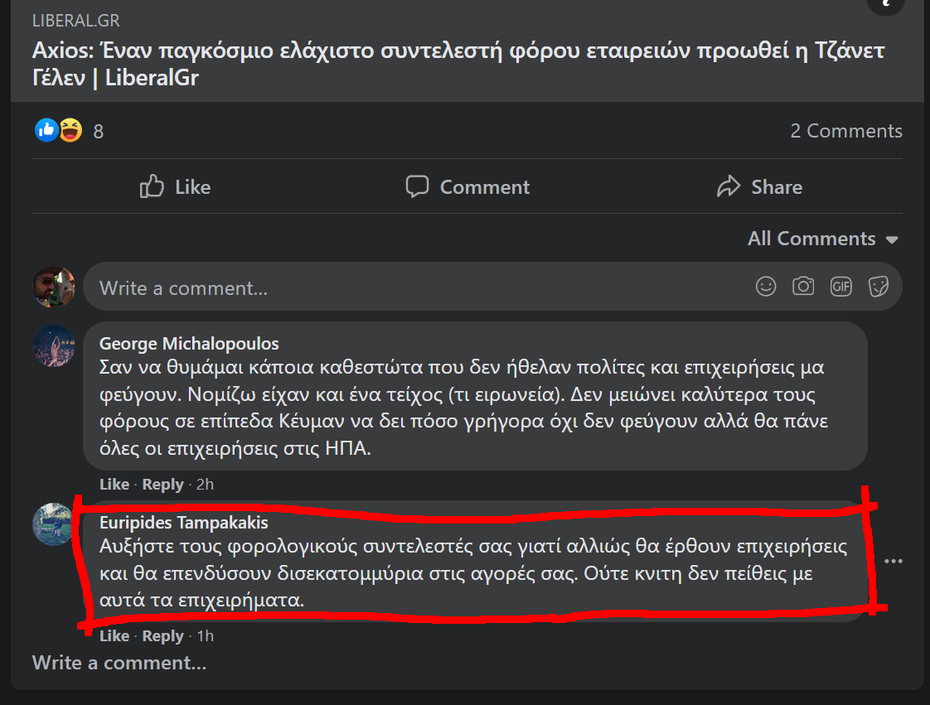Open the emoji picker in comment box
The width and height of the screenshot is (930, 705).
coord(766,287)
